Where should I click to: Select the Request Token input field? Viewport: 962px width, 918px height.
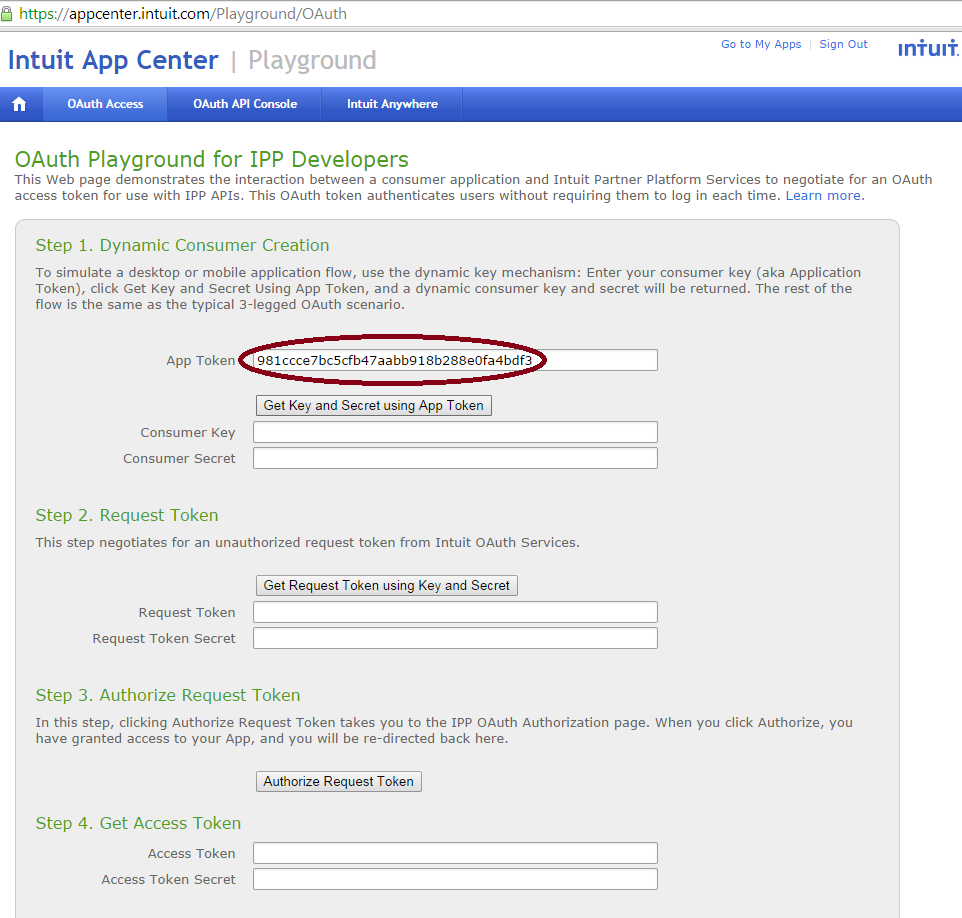(455, 612)
